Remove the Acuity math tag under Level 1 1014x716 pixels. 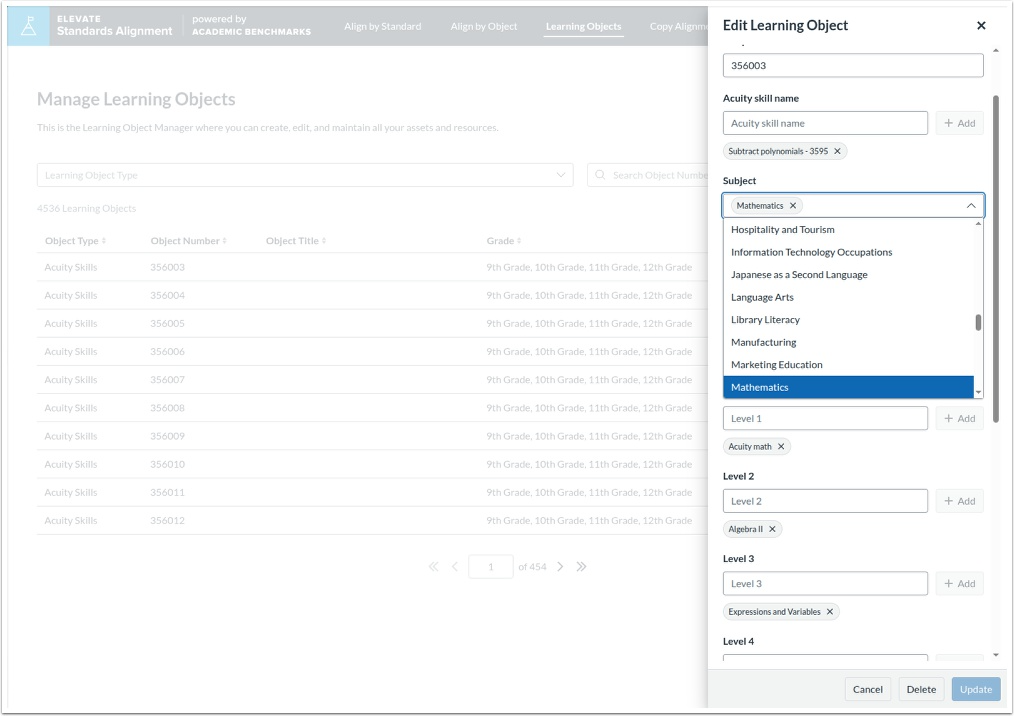tap(780, 446)
